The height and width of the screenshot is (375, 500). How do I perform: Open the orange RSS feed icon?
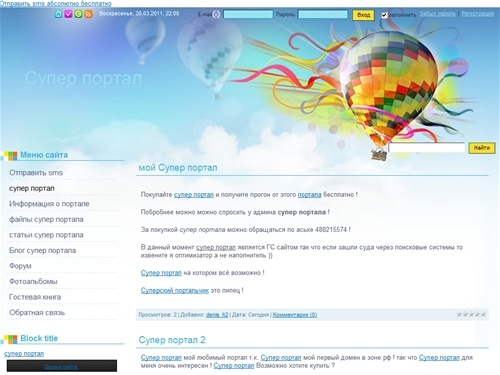tap(88, 14)
